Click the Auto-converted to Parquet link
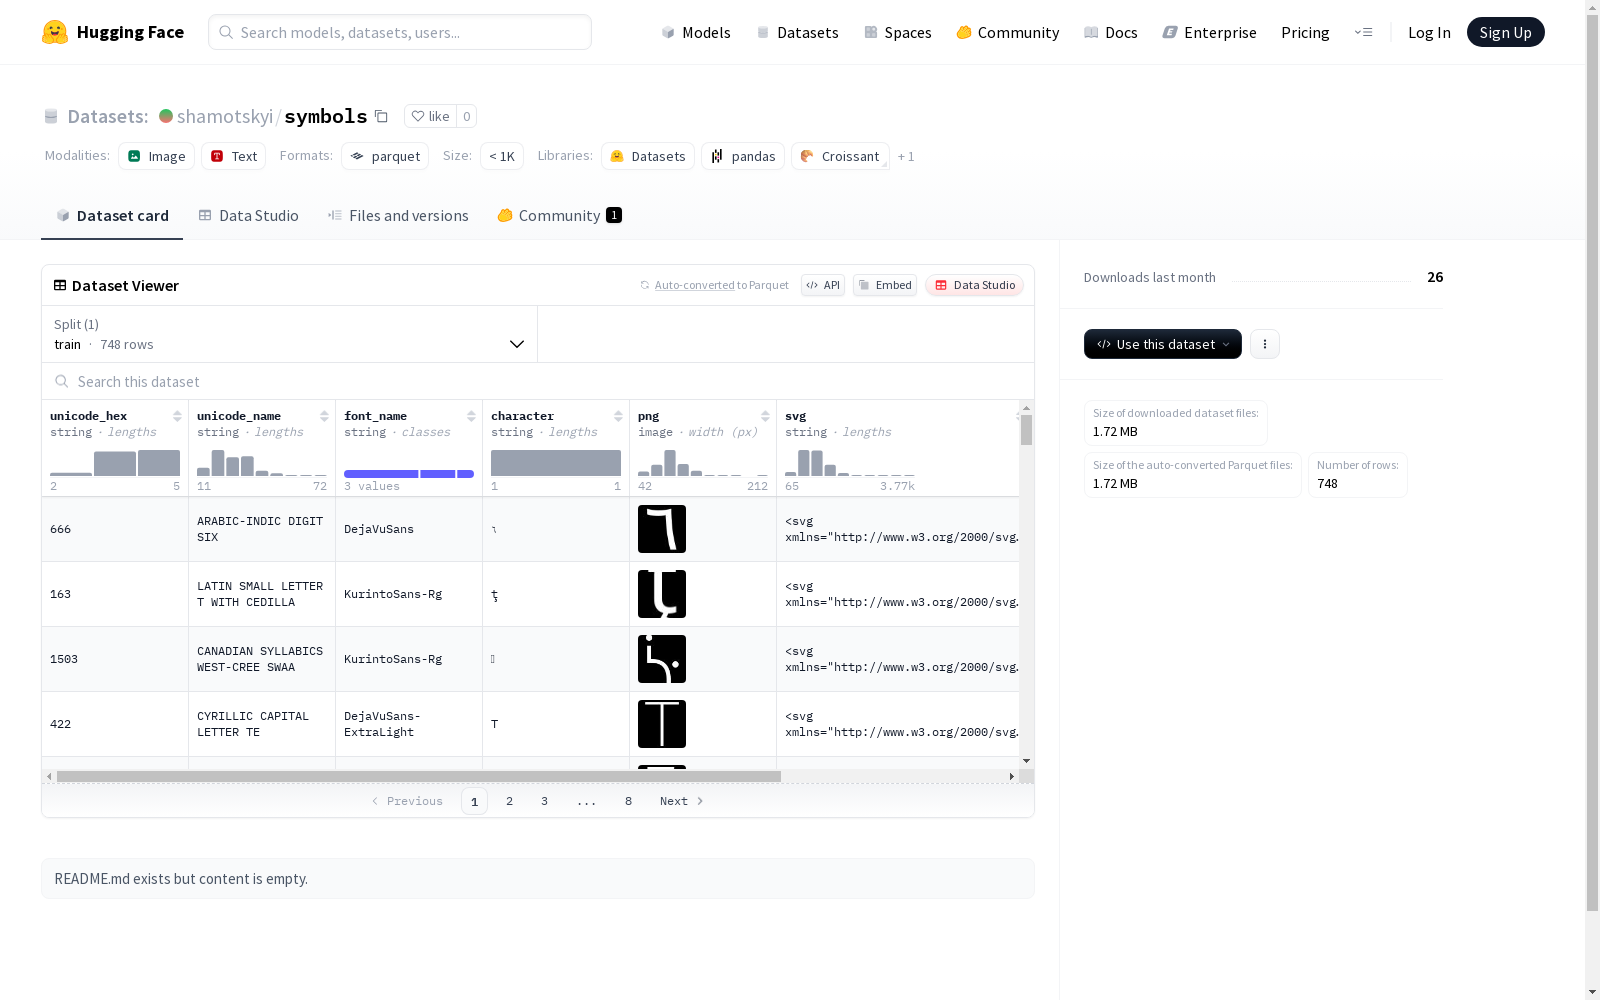The height and width of the screenshot is (1000, 1600). click(714, 285)
